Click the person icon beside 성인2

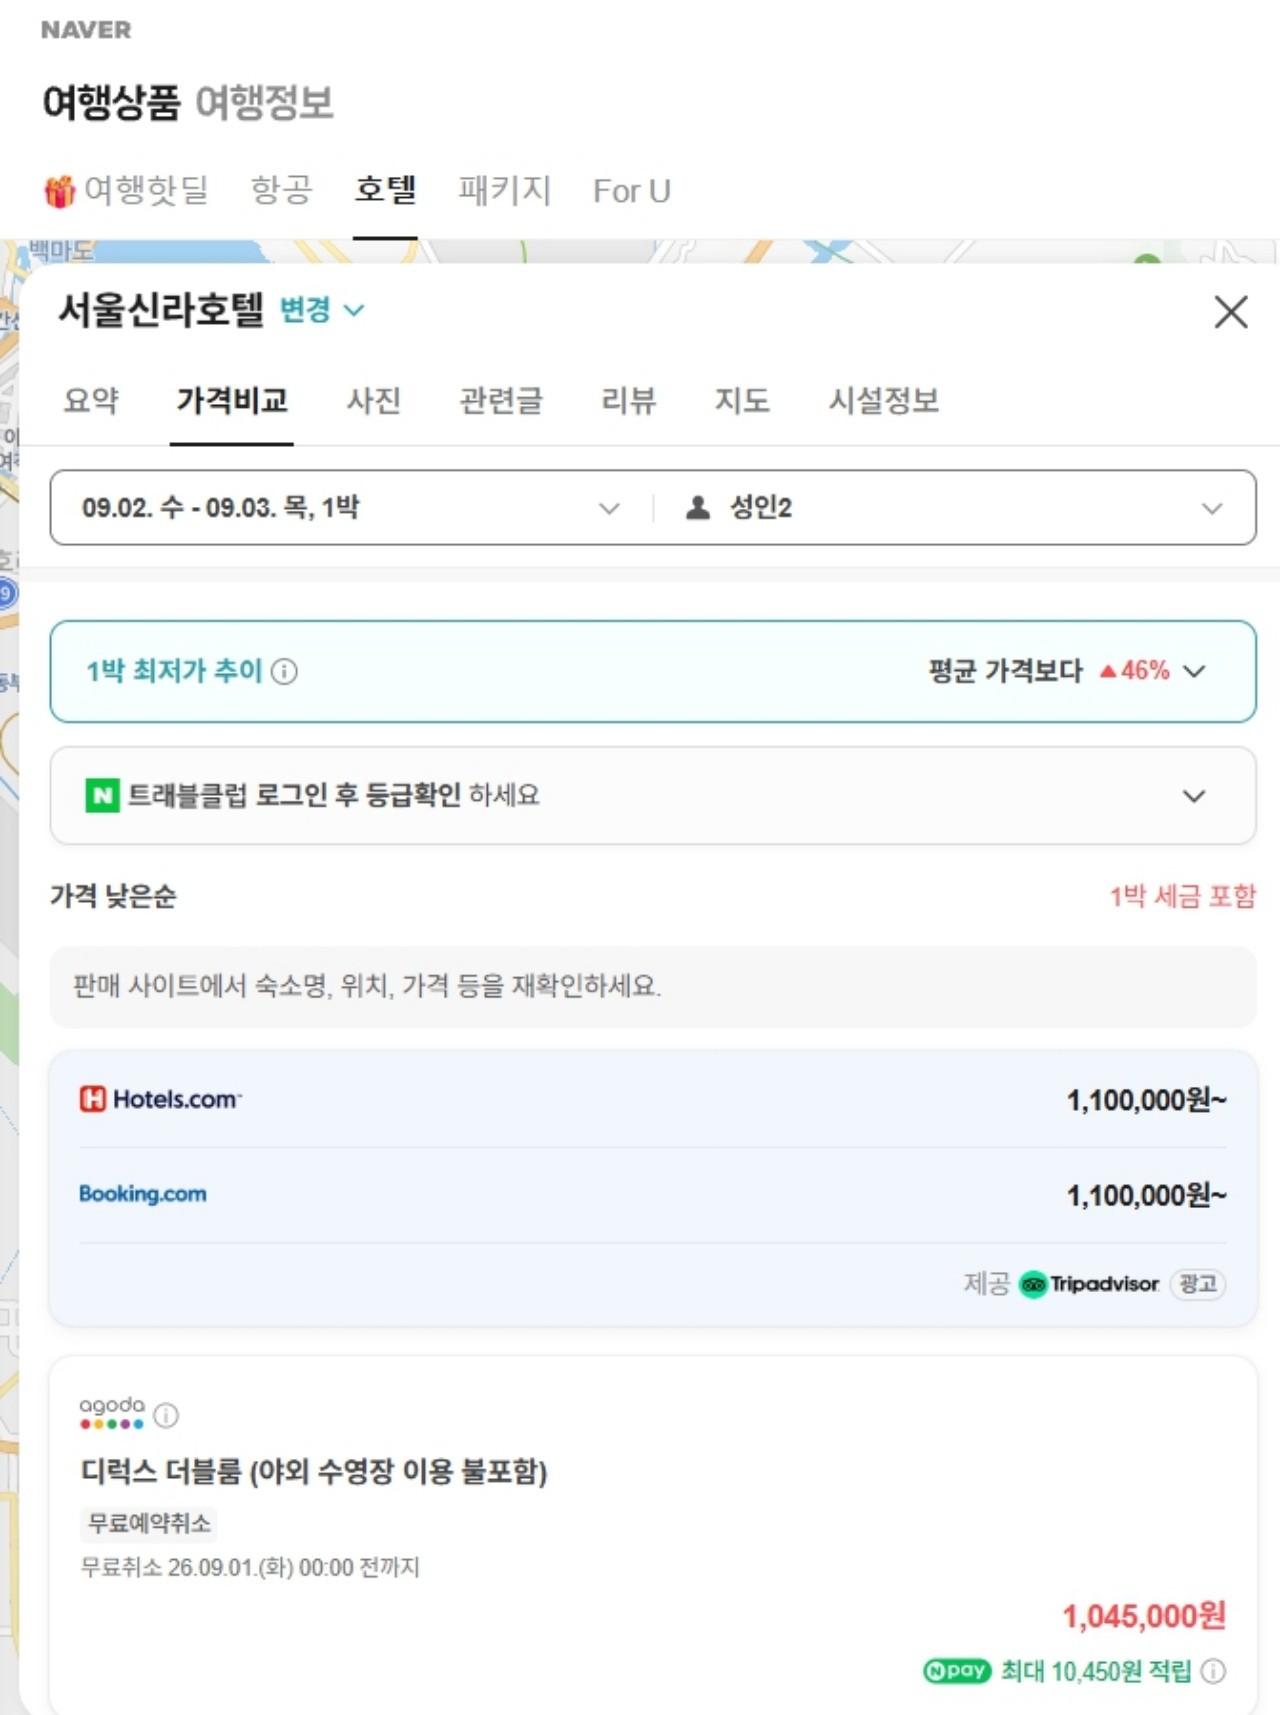click(x=698, y=507)
